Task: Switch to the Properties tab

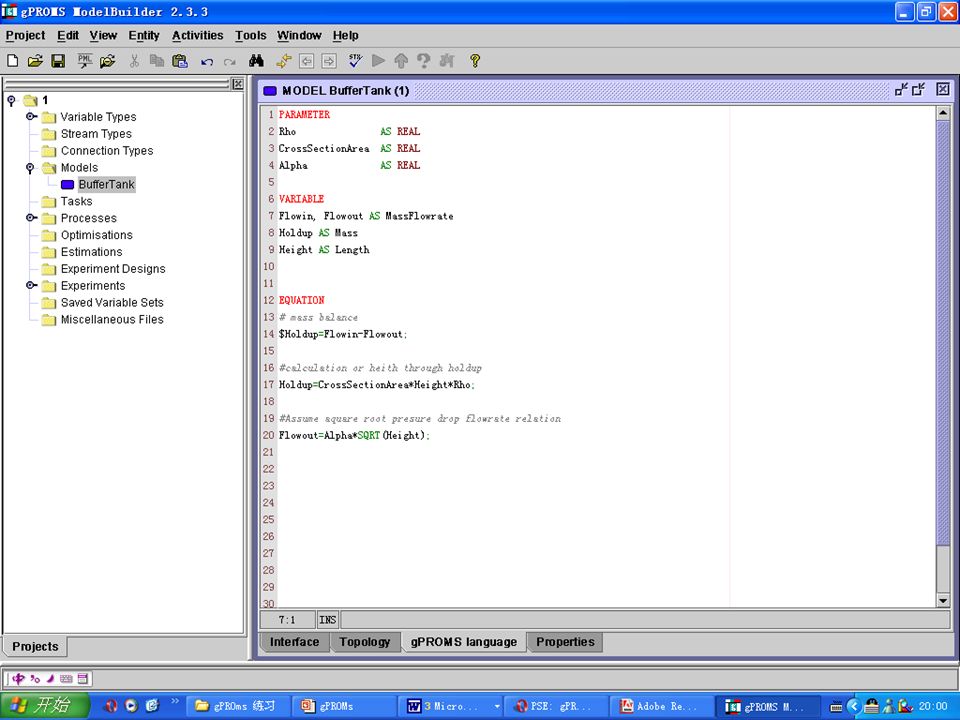Action: [565, 642]
